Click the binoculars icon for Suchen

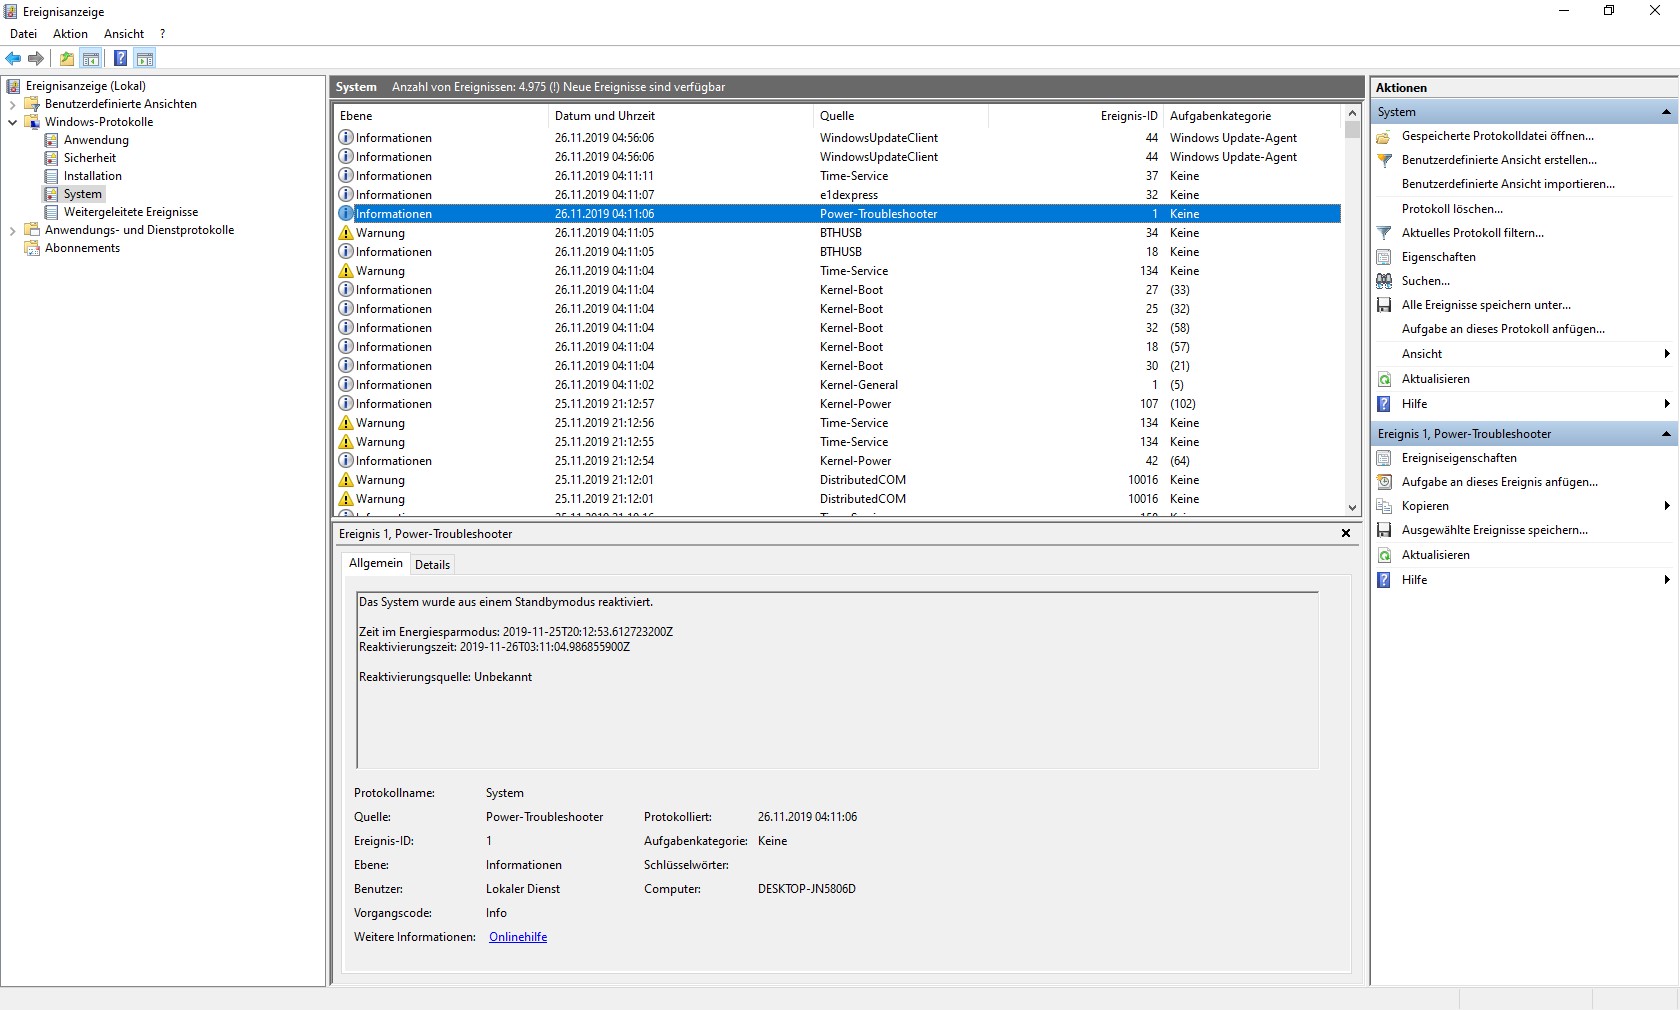point(1384,281)
